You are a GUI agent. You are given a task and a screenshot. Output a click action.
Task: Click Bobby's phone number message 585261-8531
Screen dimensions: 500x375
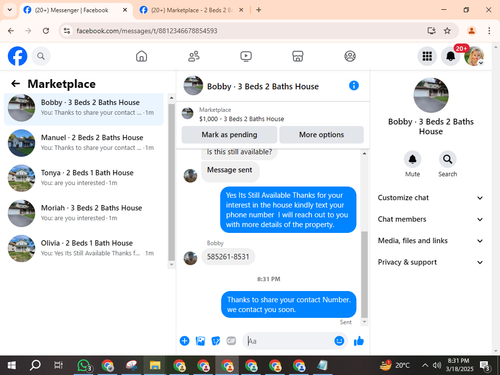point(228,257)
